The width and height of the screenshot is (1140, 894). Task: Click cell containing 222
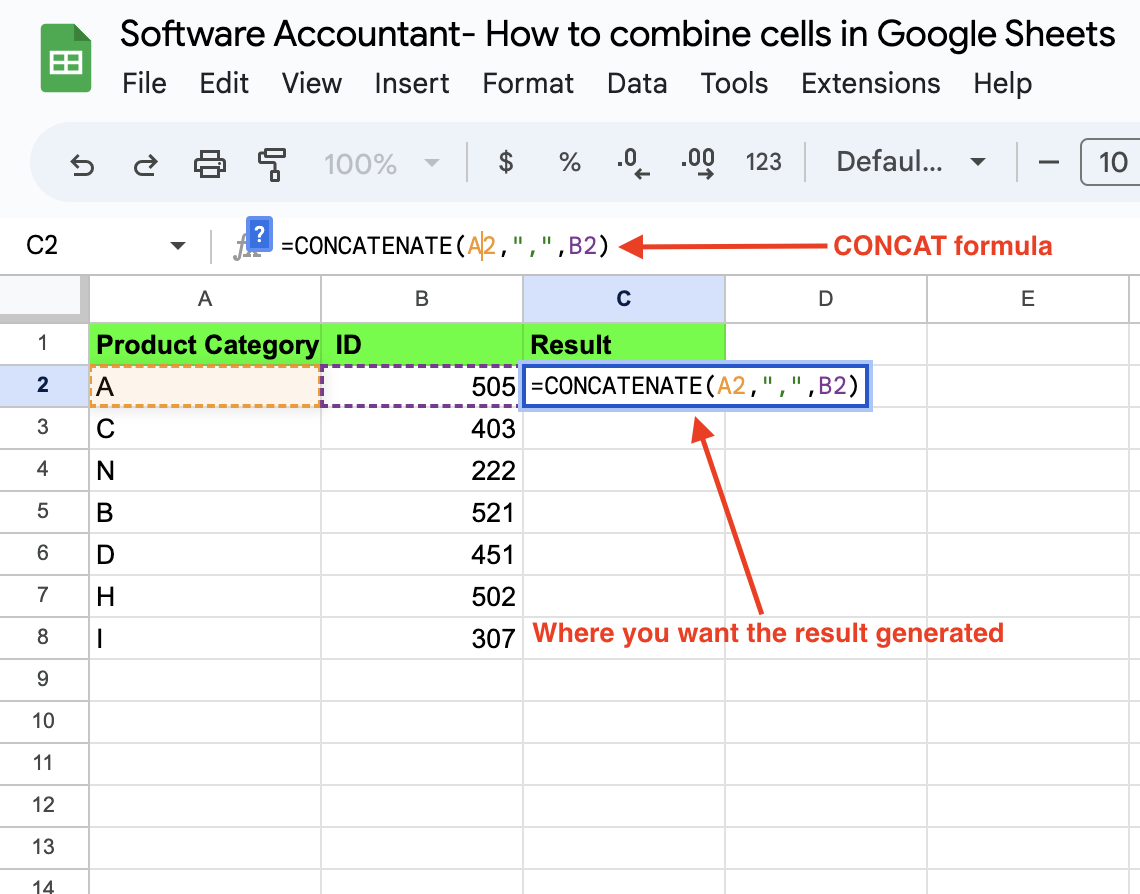(x=422, y=470)
